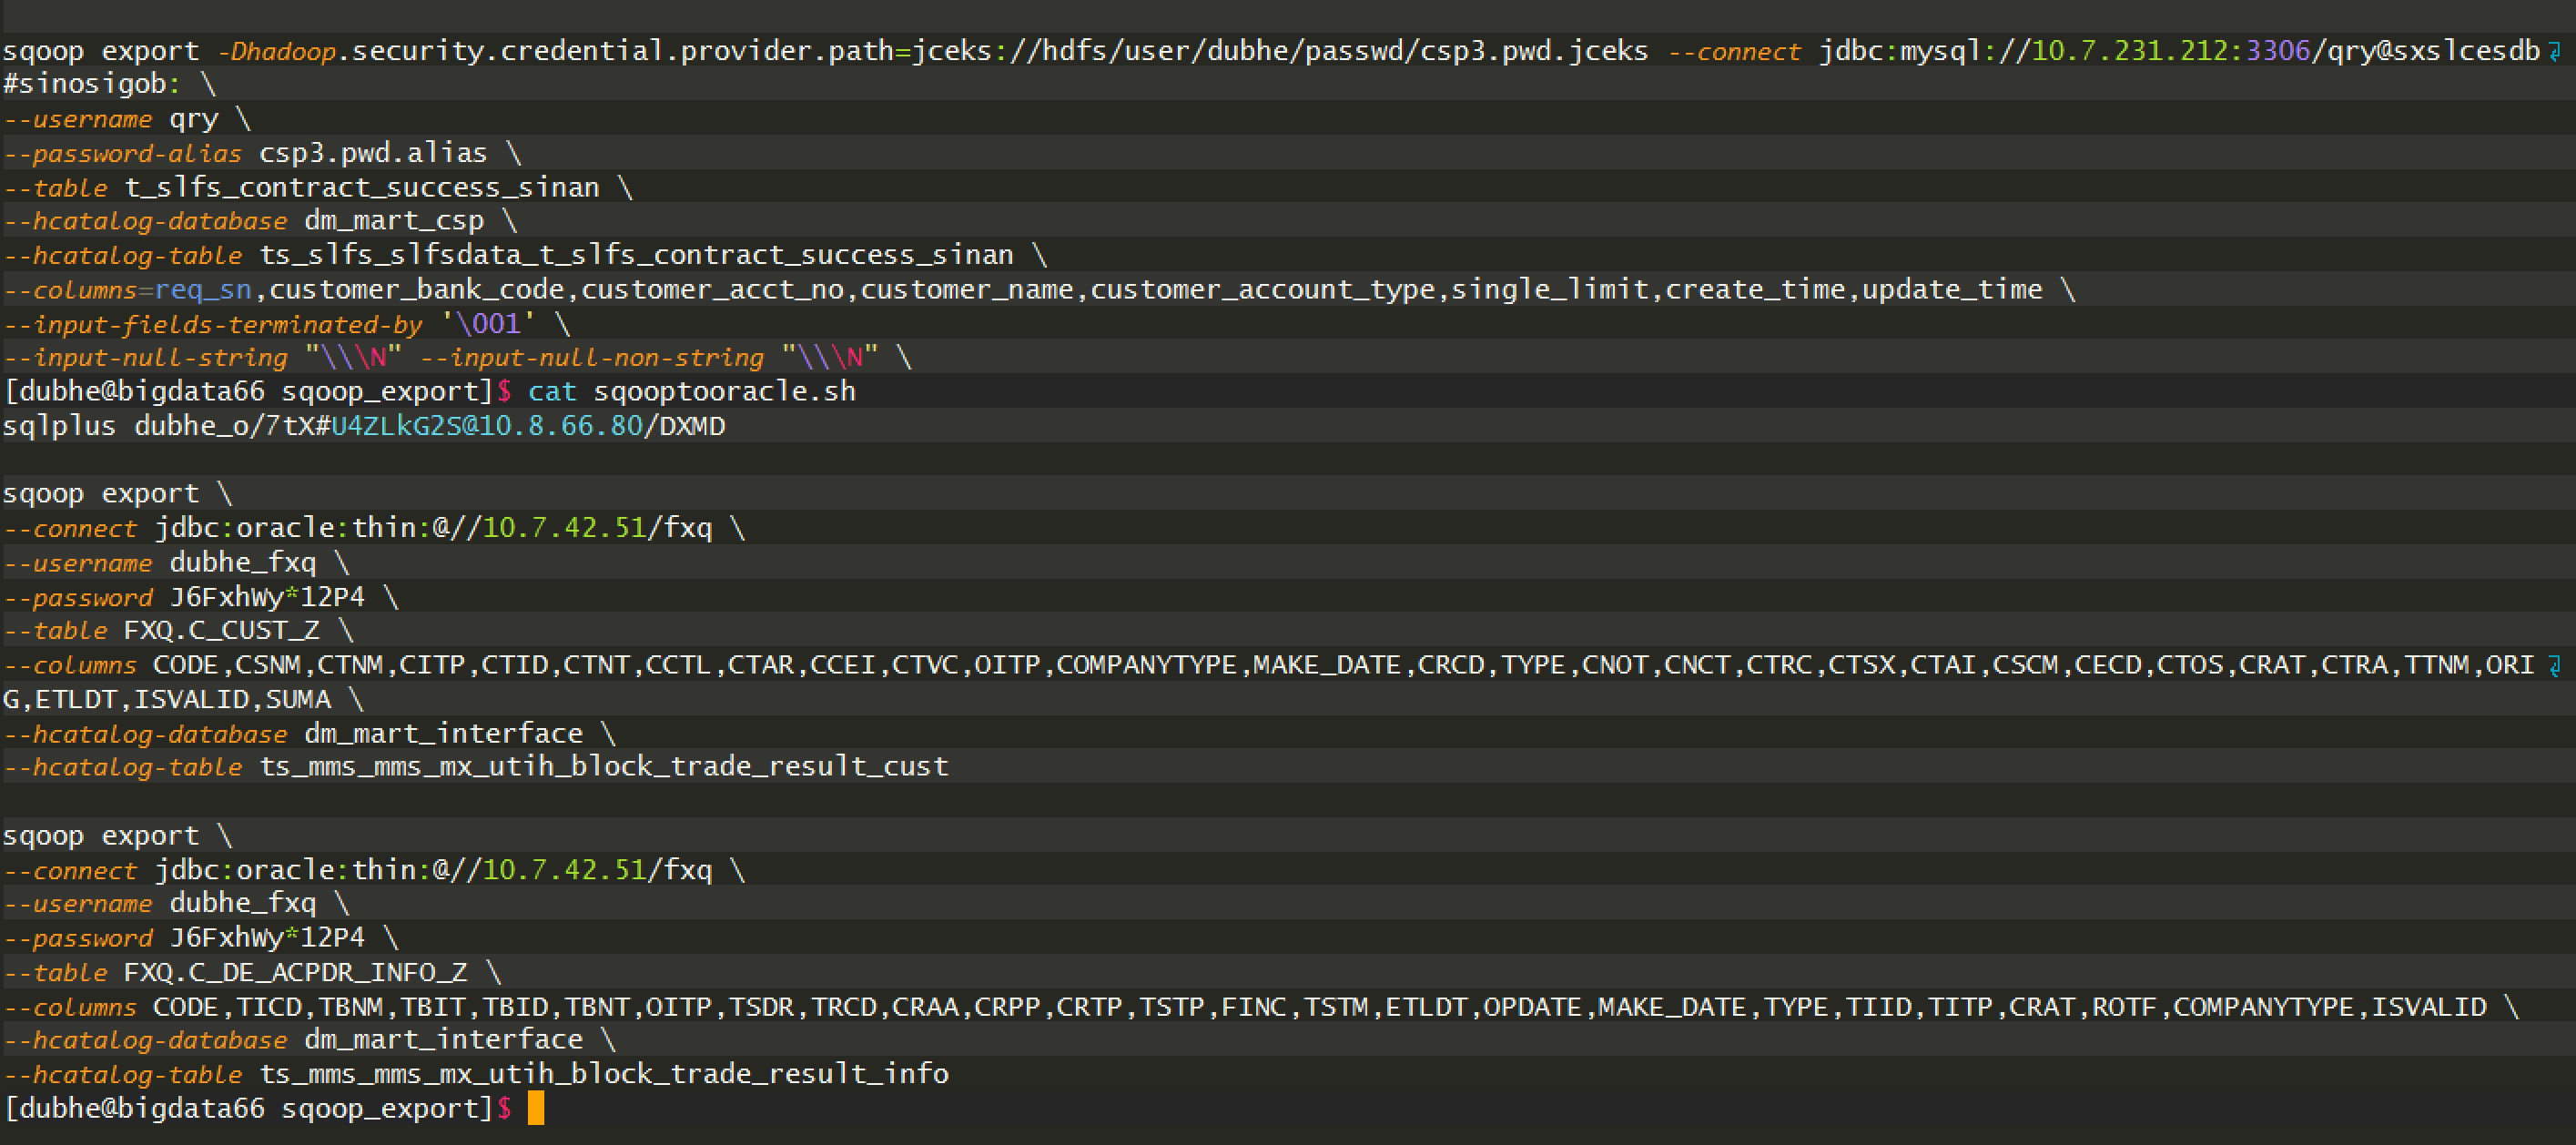The width and height of the screenshot is (2576, 1145).
Task: Click the orange terminal cursor block
Action: pyautogui.click(x=536, y=1108)
